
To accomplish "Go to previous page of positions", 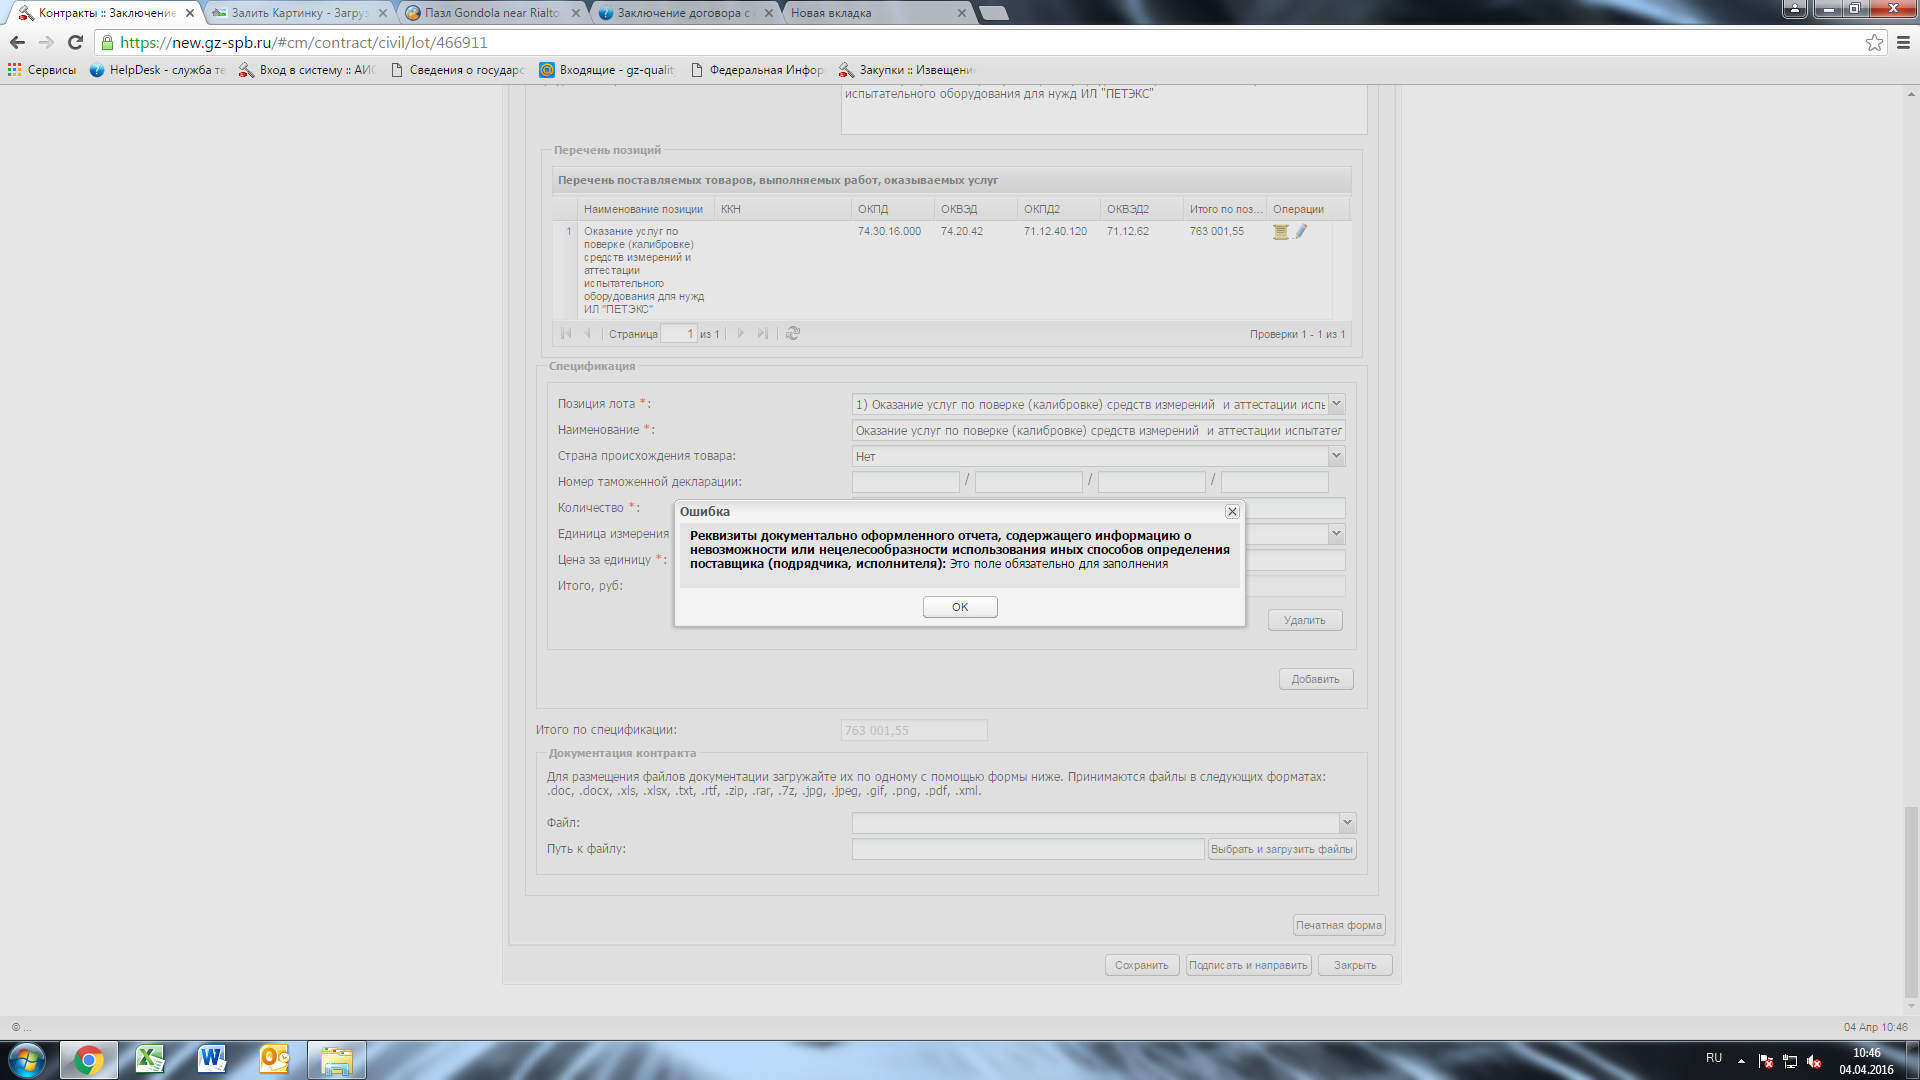I will [x=588, y=333].
